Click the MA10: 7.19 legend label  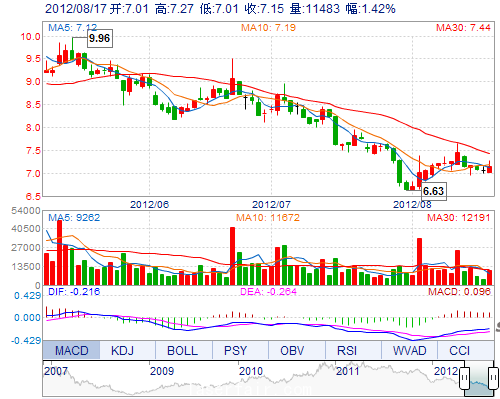(x=268, y=27)
